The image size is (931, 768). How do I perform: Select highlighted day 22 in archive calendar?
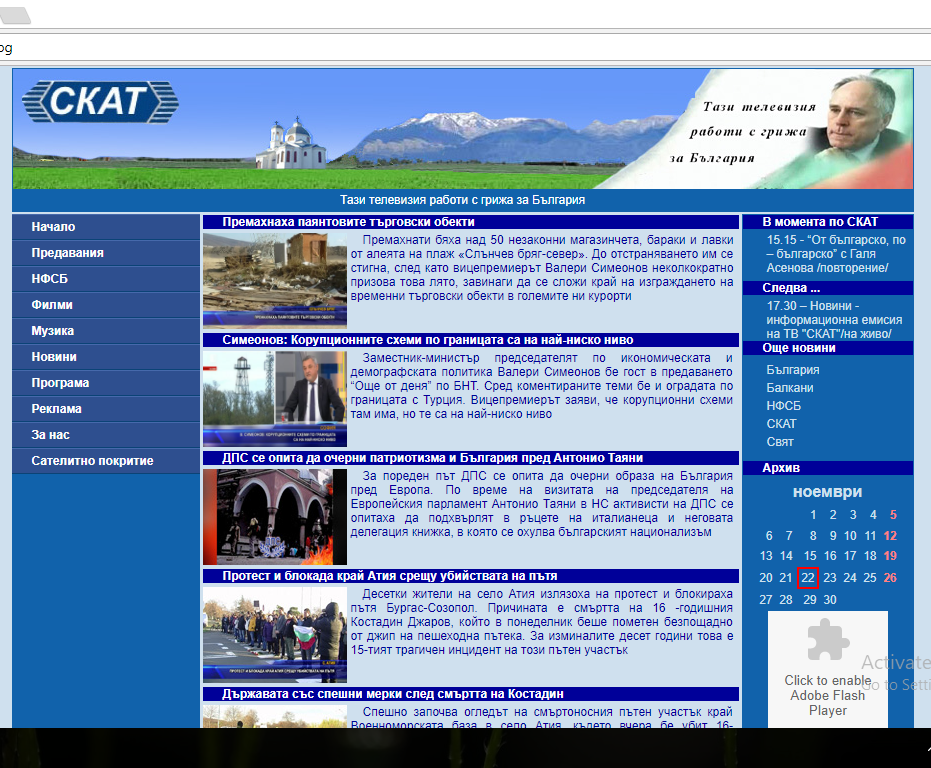point(808,578)
